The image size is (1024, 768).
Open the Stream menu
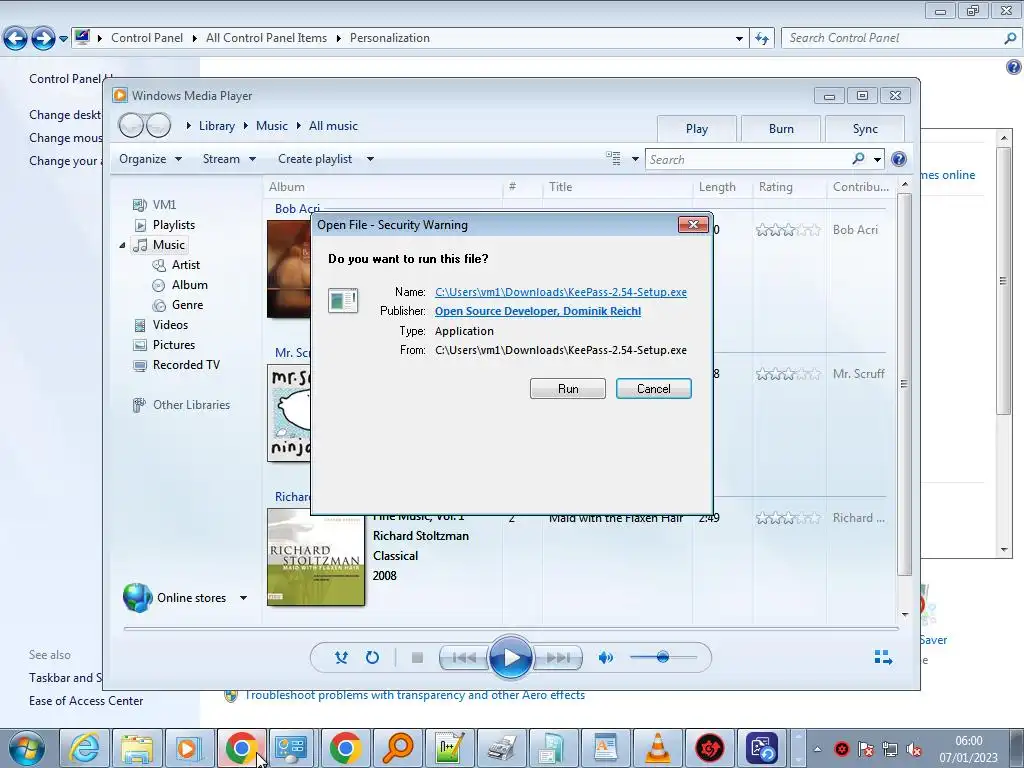coord(229,159)
